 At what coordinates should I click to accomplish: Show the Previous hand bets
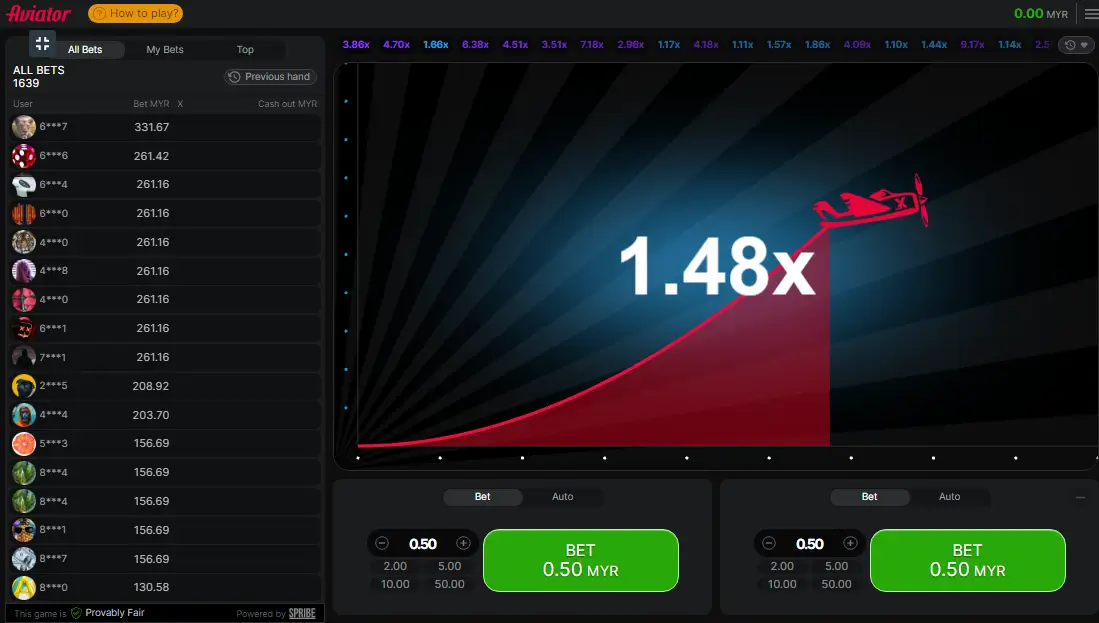(270, 77)
